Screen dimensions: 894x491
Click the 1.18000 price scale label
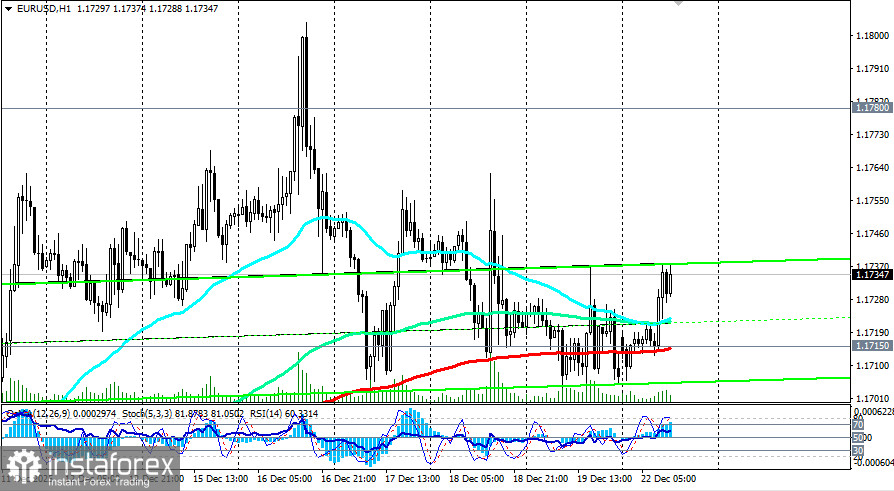tap(873, 35)
